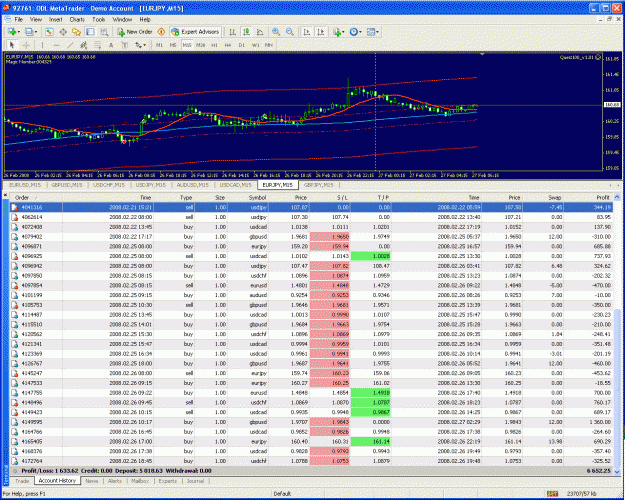Select the Text tool (A)

pos(111,45)
